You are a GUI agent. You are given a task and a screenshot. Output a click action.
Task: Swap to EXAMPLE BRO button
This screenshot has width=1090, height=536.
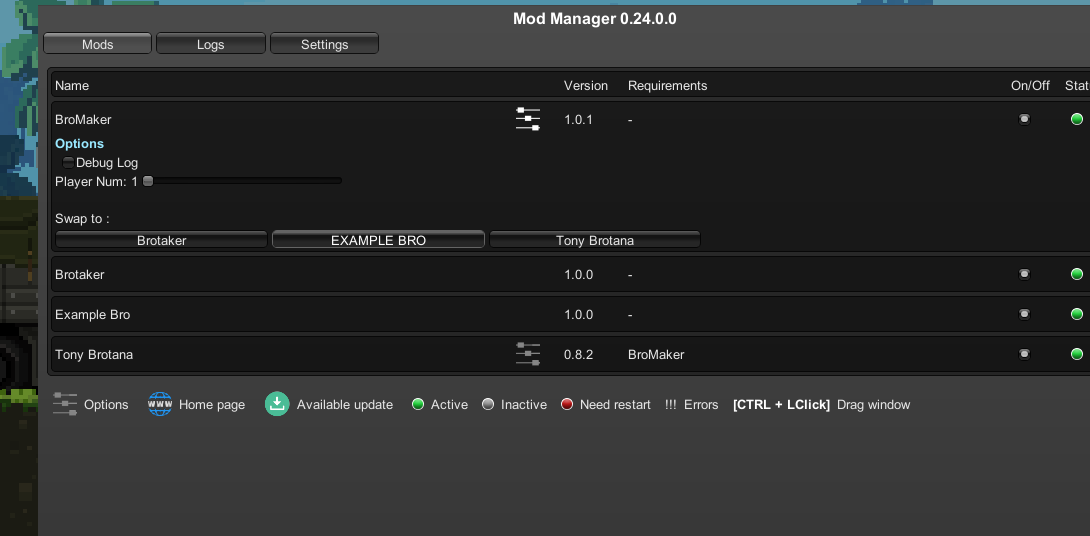[x=378, y=240]
